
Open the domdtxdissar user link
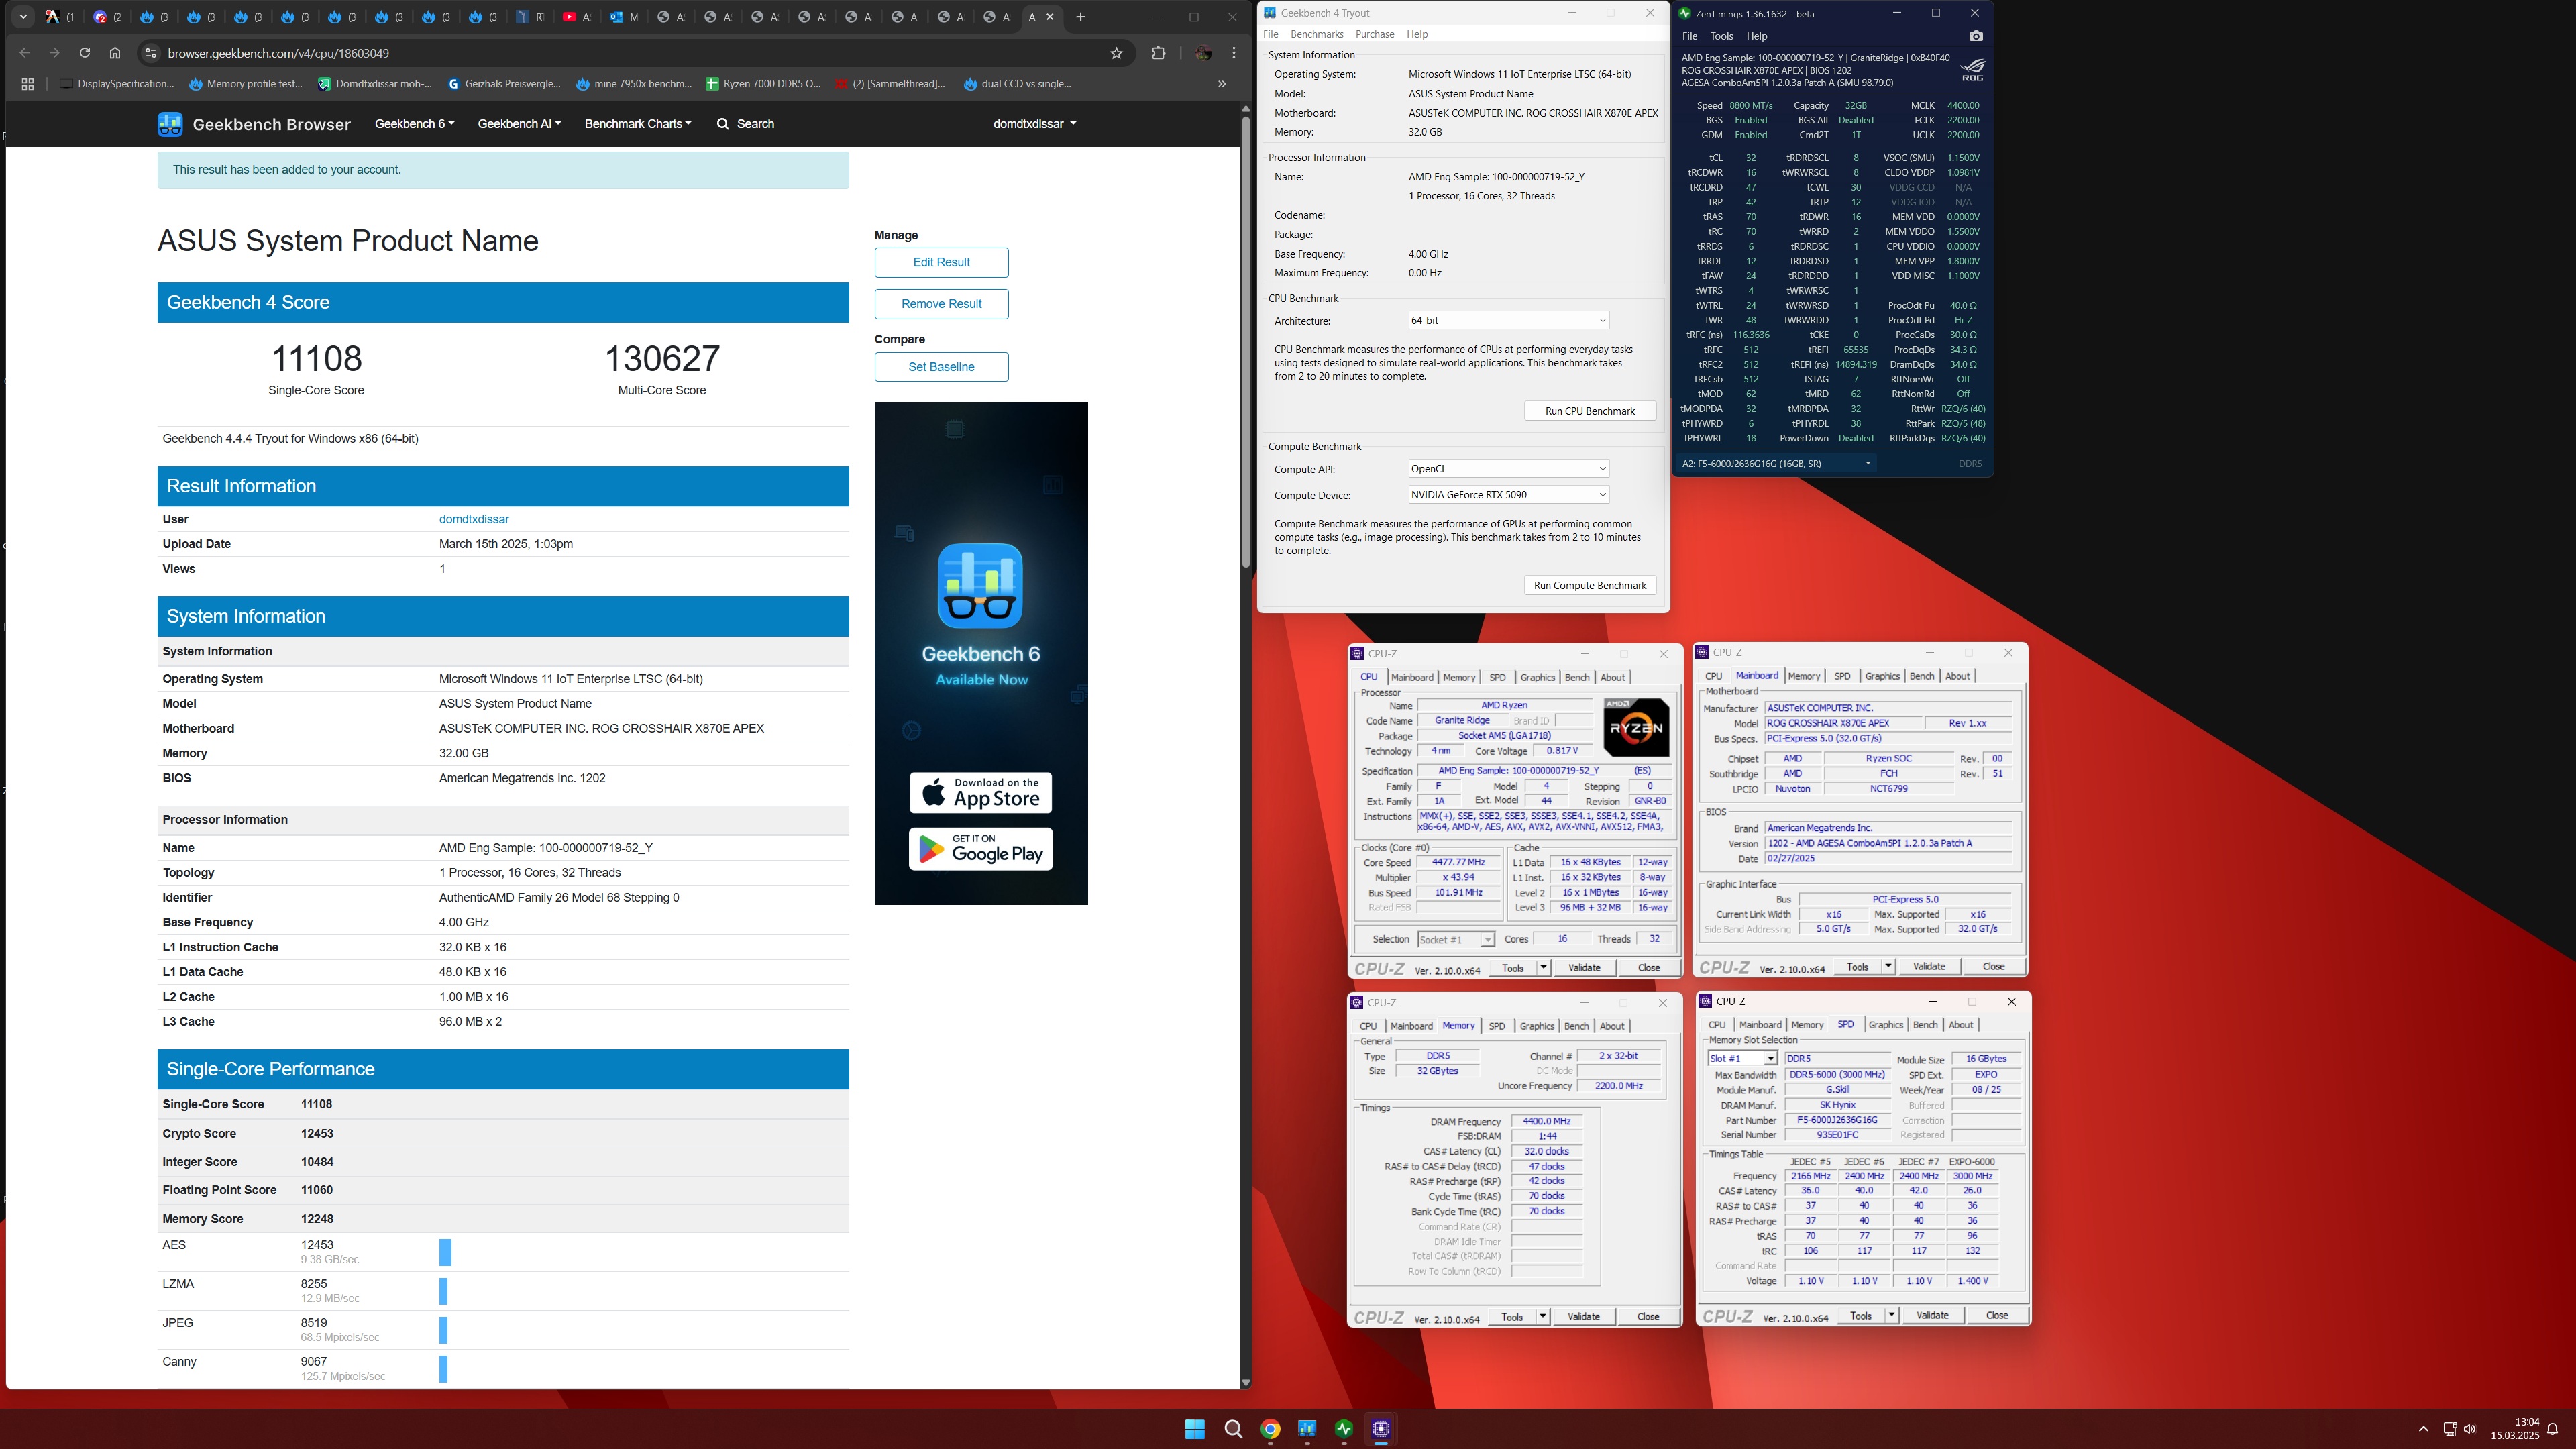[x=474, y=519]
